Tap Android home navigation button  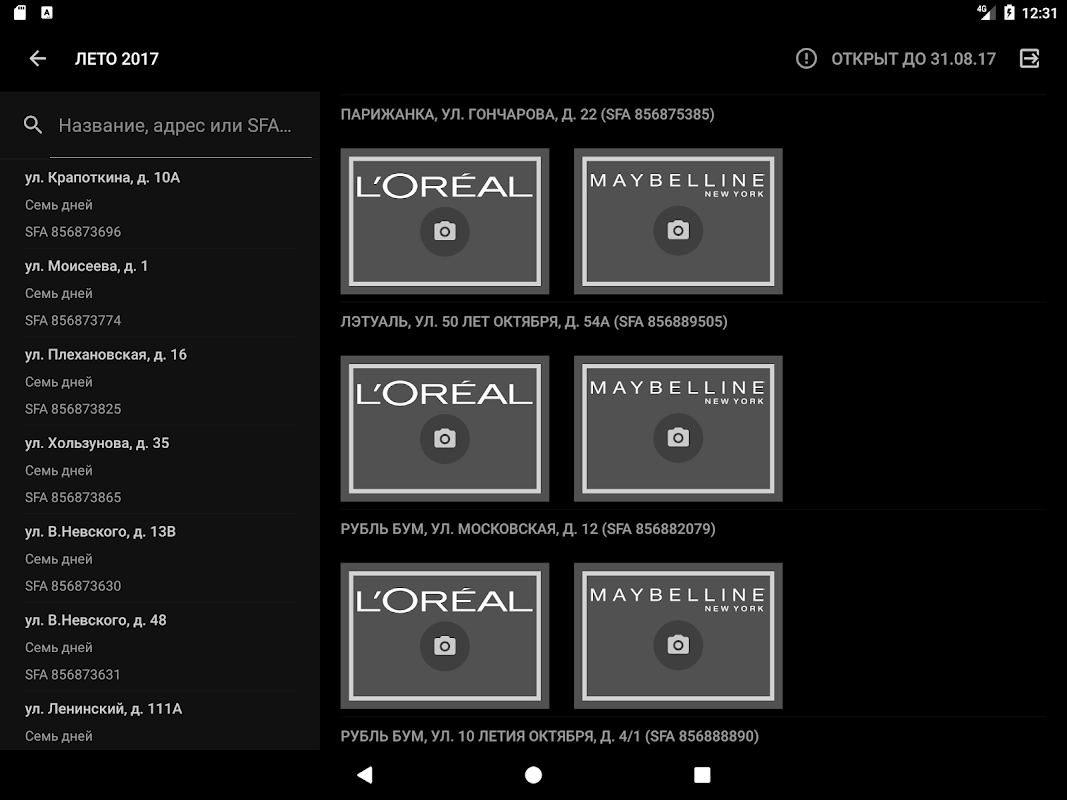534,775
